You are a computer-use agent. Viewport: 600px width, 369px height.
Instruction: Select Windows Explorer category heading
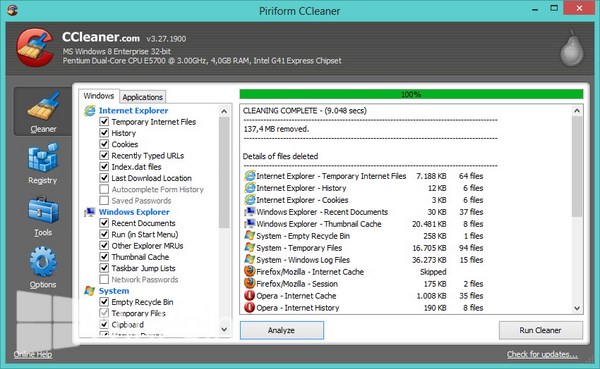134,212
